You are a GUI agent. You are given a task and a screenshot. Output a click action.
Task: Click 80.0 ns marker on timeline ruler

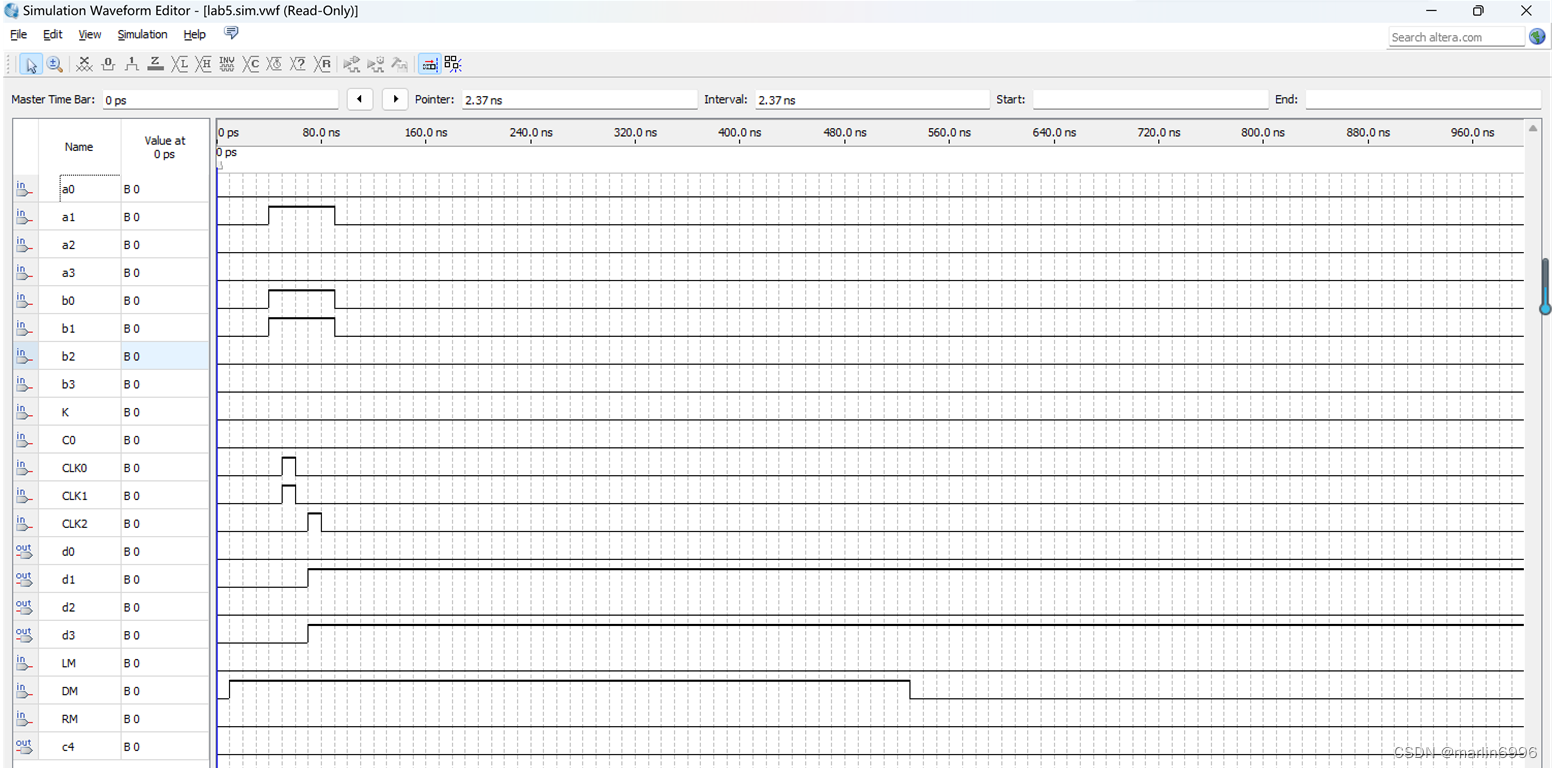click(321, 132)
